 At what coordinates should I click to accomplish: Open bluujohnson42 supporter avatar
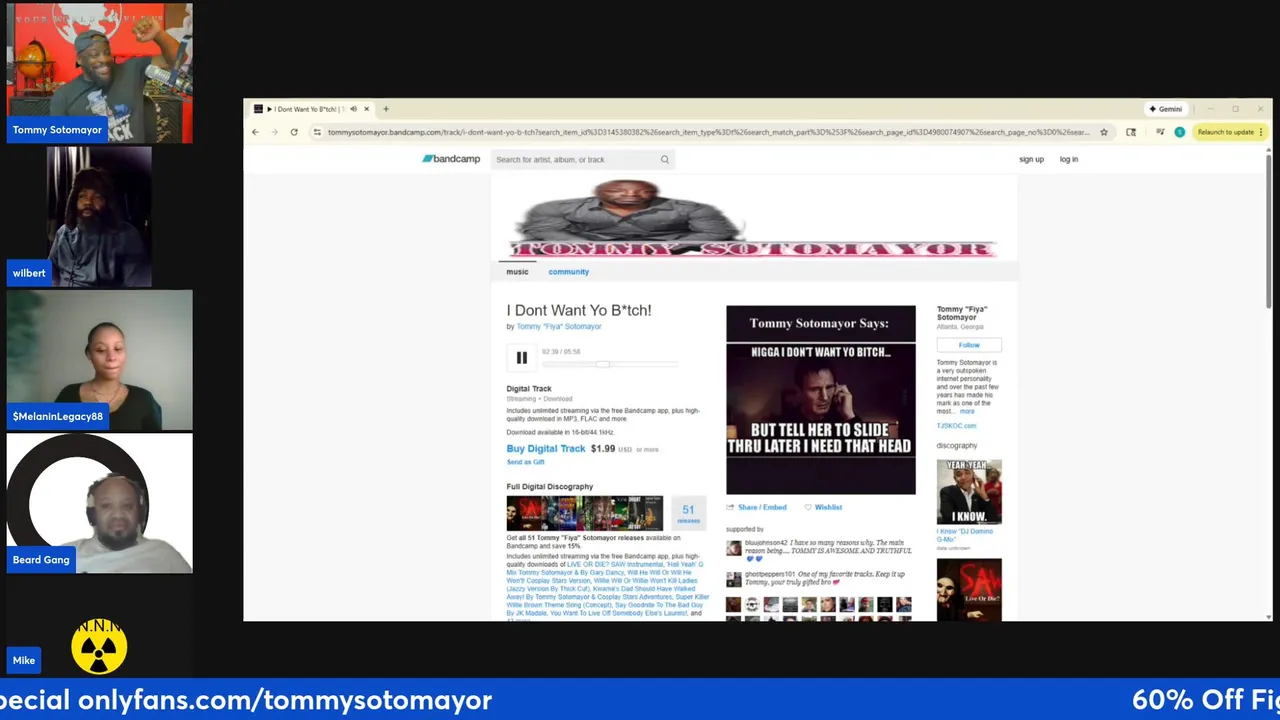(734, 548)
